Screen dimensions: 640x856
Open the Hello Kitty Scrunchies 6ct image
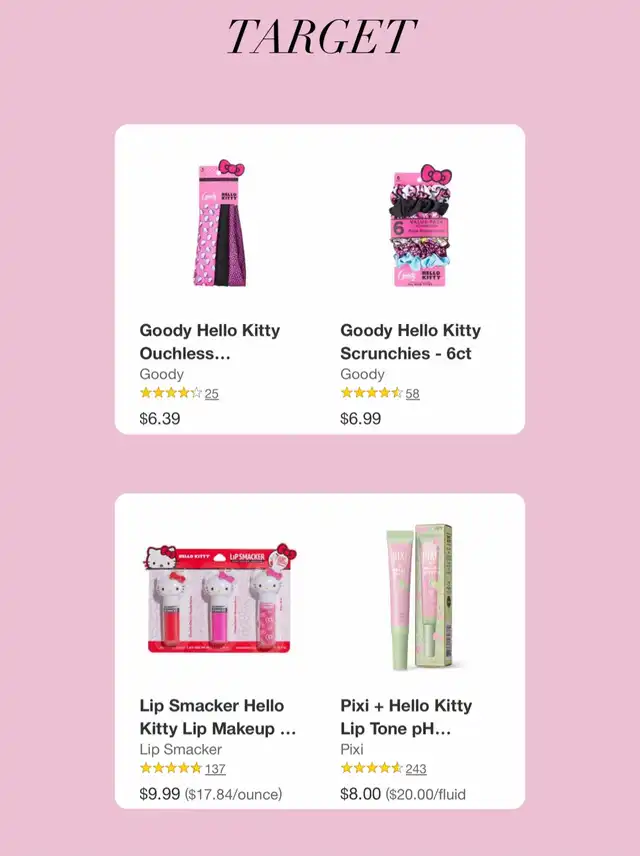point(420,225)
